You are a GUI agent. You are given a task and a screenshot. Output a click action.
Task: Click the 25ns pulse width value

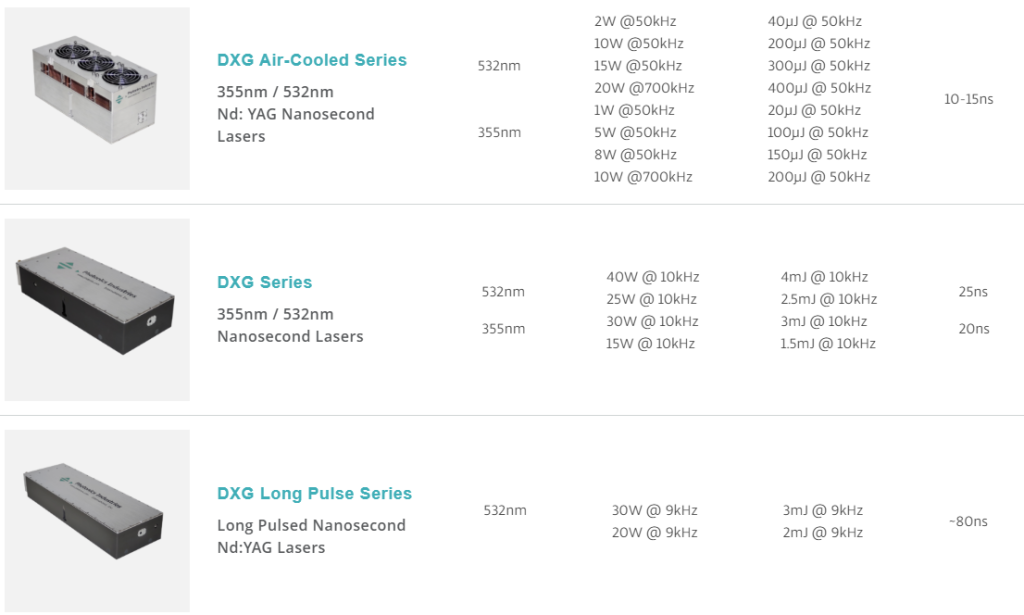[x=973, y=292]
